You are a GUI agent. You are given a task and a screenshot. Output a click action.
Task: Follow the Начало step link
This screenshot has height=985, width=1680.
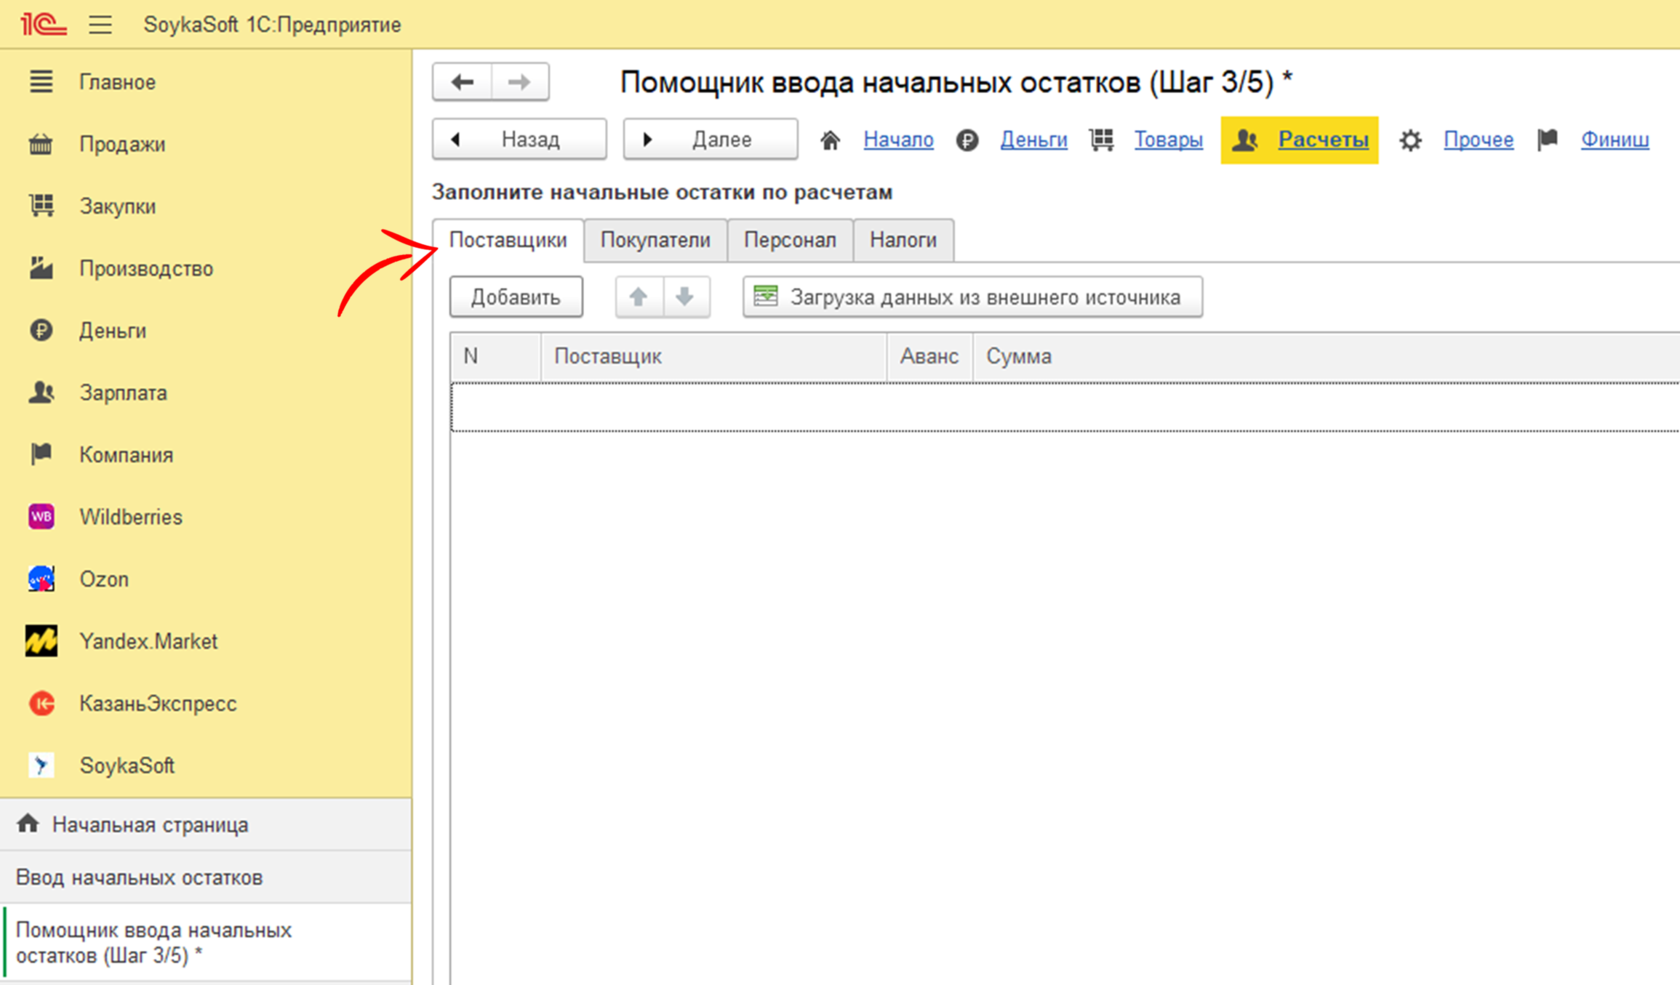898,140
